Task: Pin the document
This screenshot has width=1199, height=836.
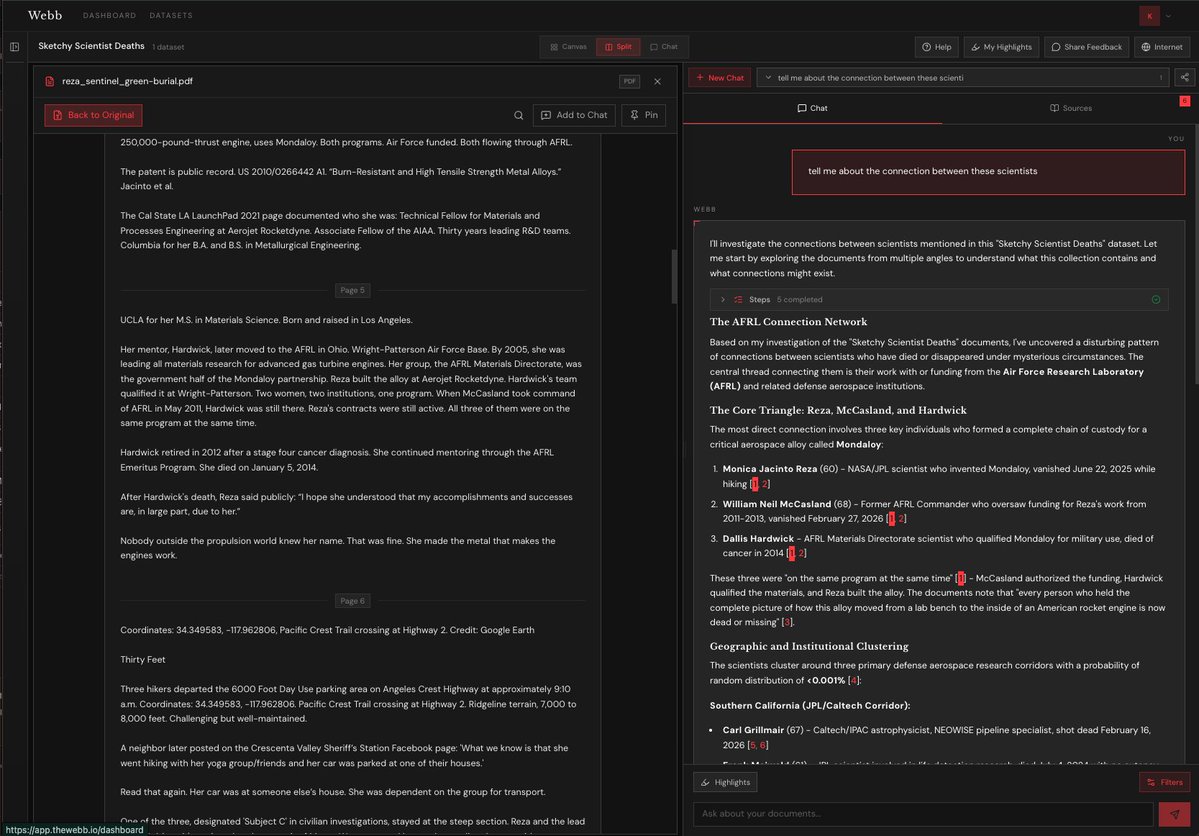Action: pos(643,115)
